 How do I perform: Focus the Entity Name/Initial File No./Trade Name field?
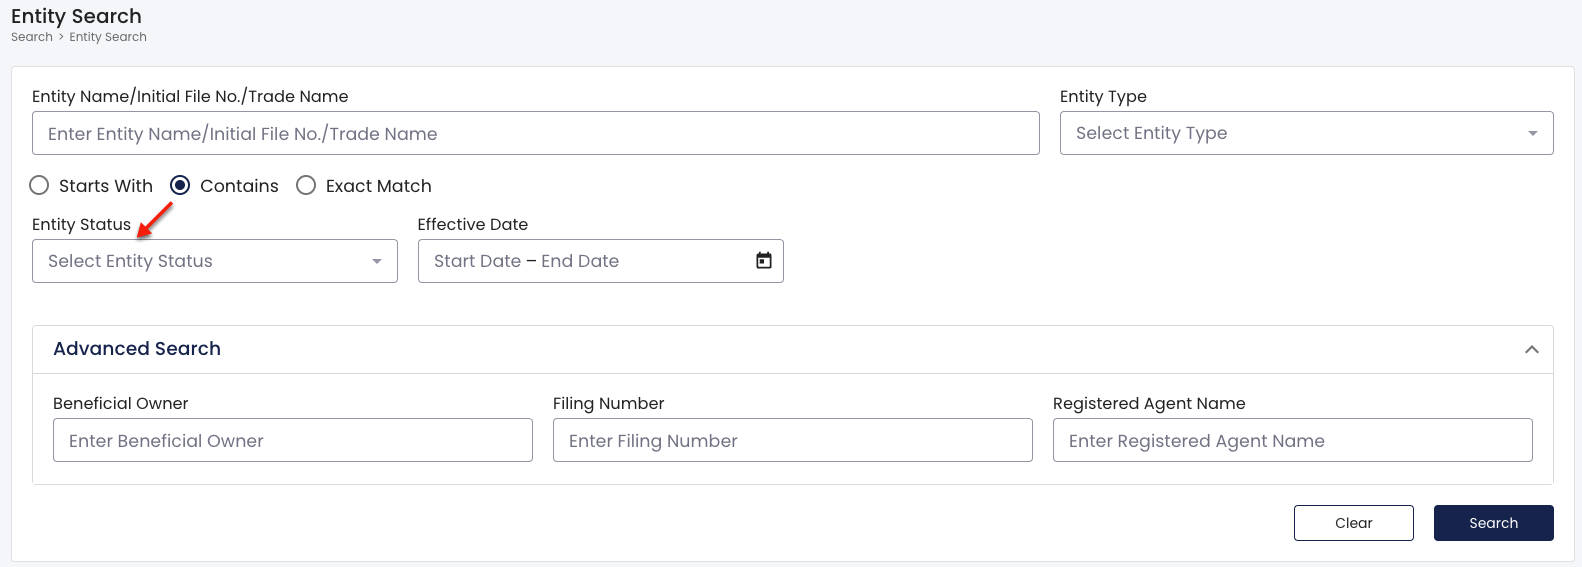click(x=535, y=133)
